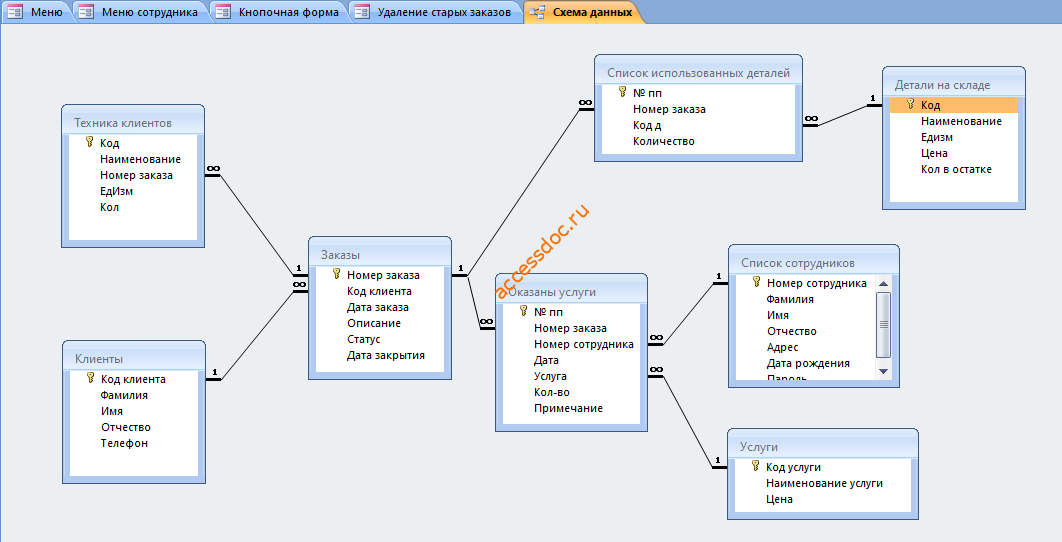Click the Услуги table title bar
Image resolution: width=1062 pixels, height=542 pixels.
pyautogui.click(x=823, y=446)
